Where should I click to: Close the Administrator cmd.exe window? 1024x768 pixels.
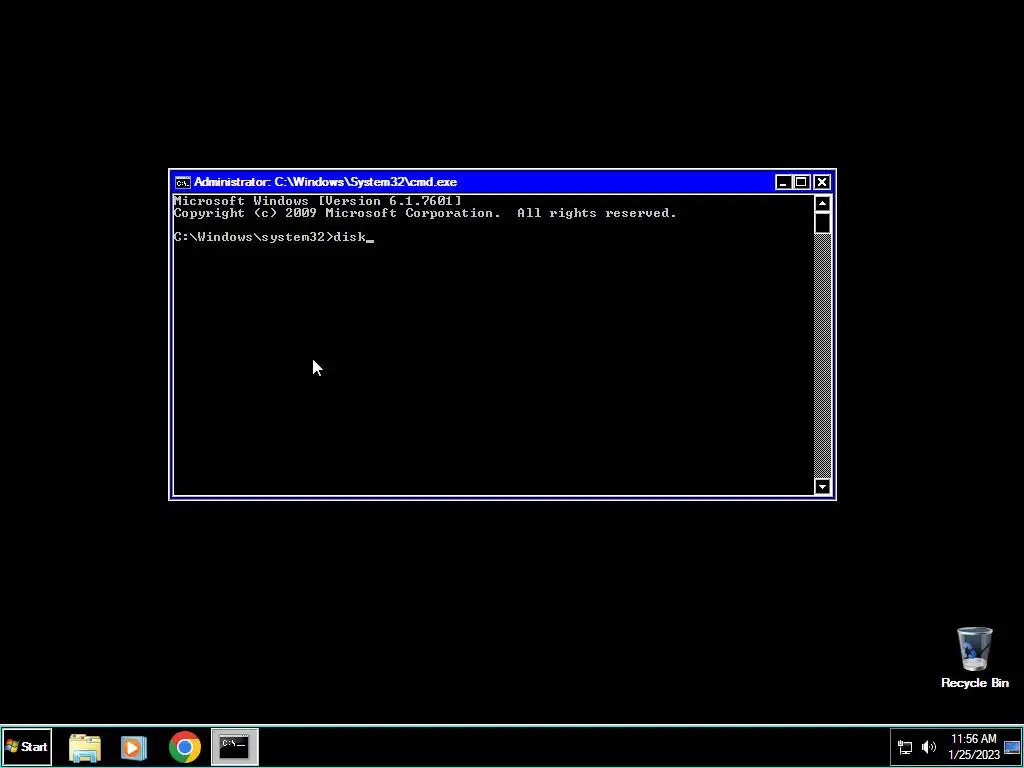point(822,182)
